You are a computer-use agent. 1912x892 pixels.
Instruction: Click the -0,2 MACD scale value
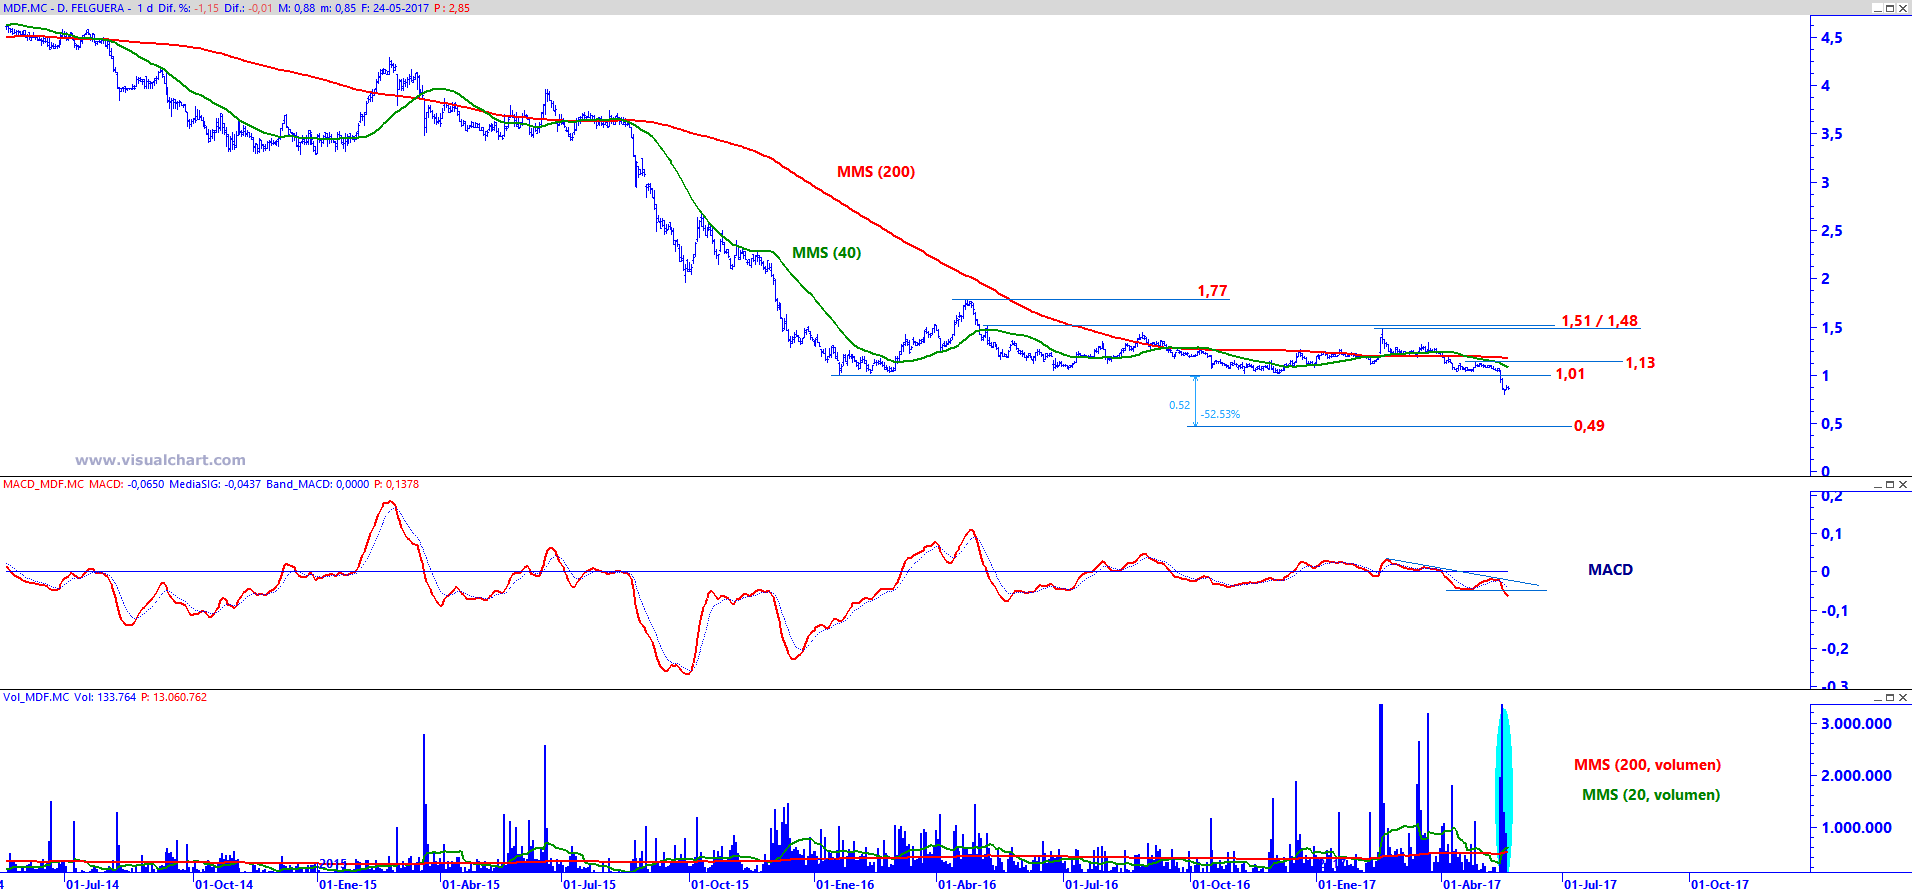pyautogui.click(x=1834, y=649)
